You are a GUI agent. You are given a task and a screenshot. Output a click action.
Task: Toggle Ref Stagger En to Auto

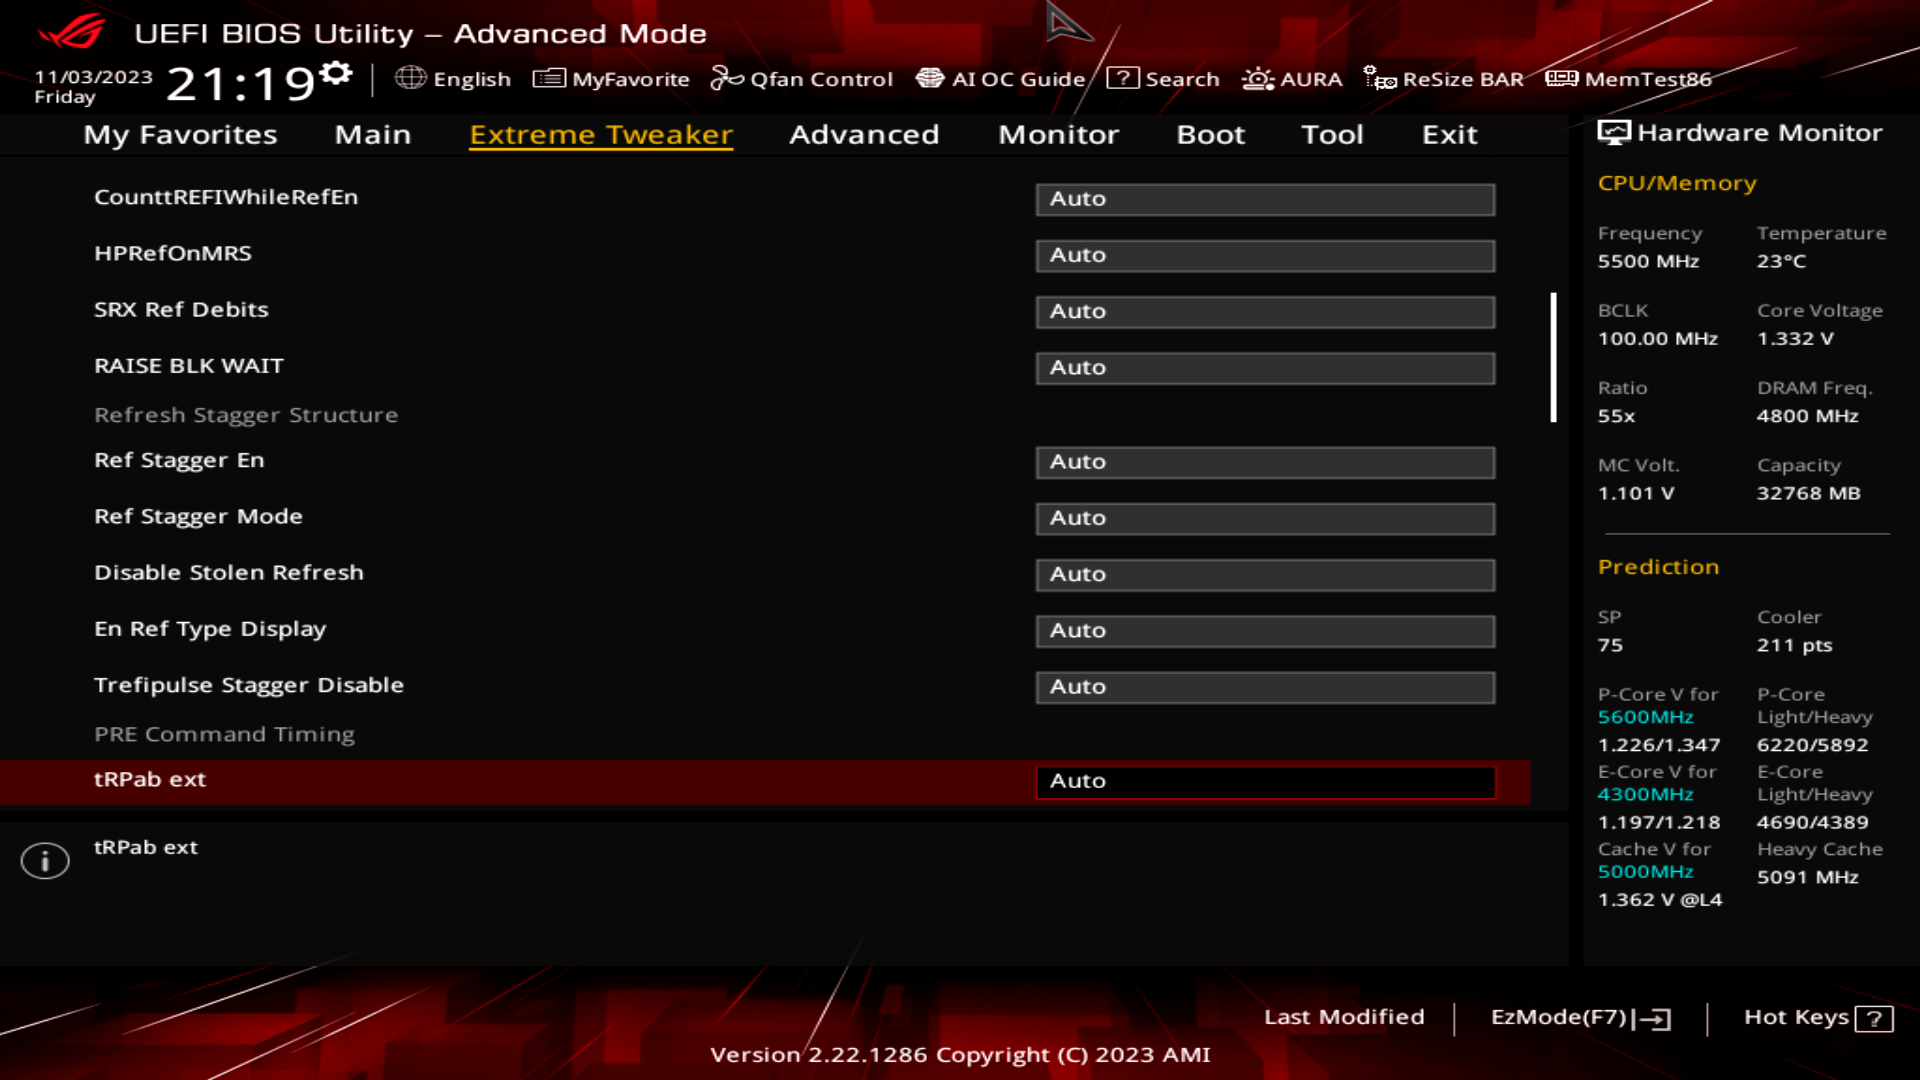(1263, 460)
